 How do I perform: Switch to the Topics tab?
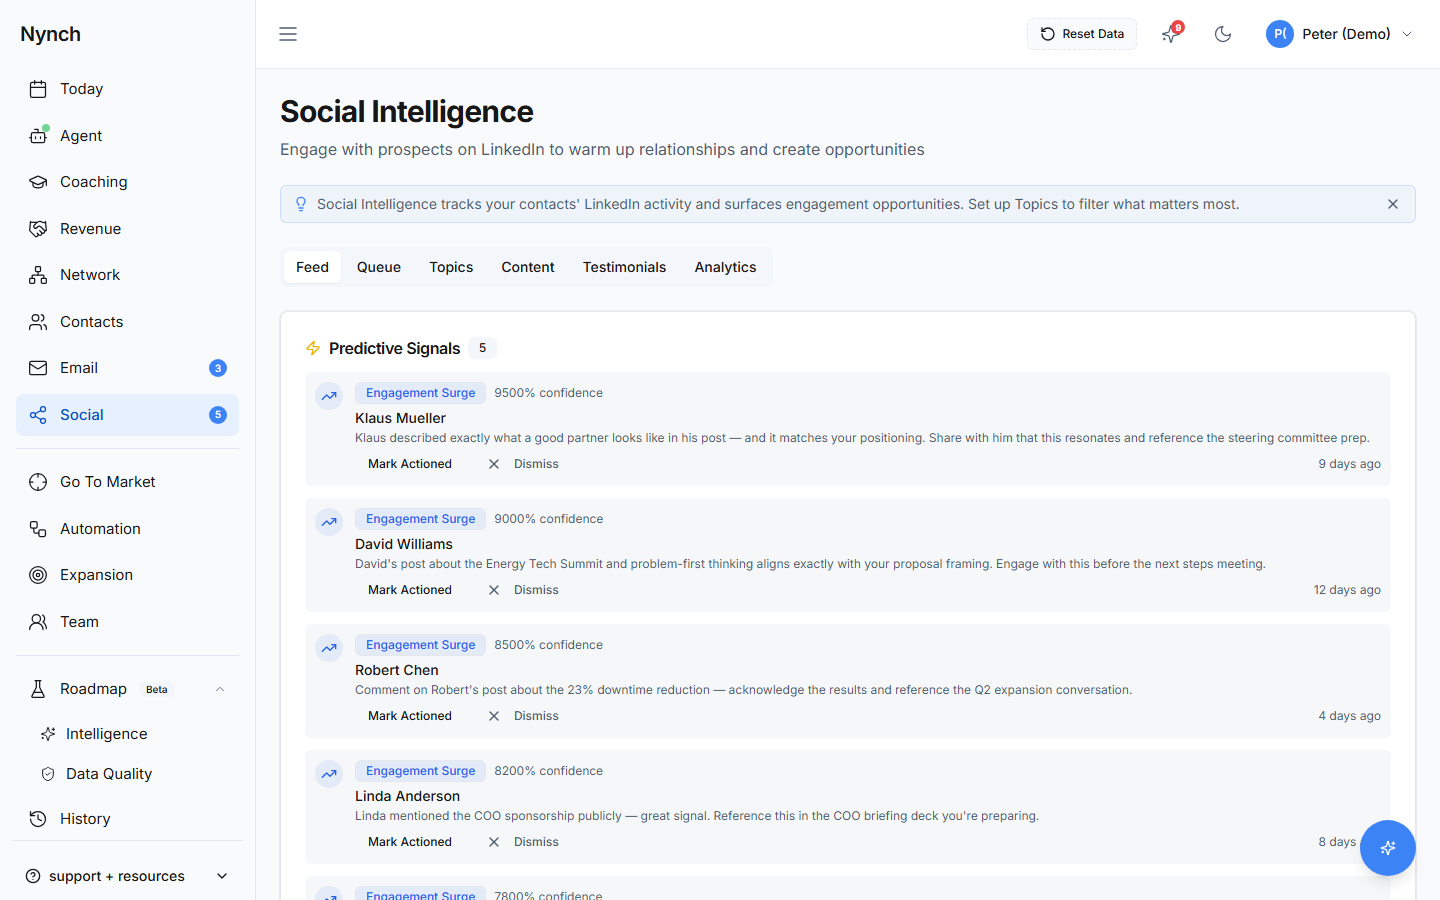click(x=451, y=267)
